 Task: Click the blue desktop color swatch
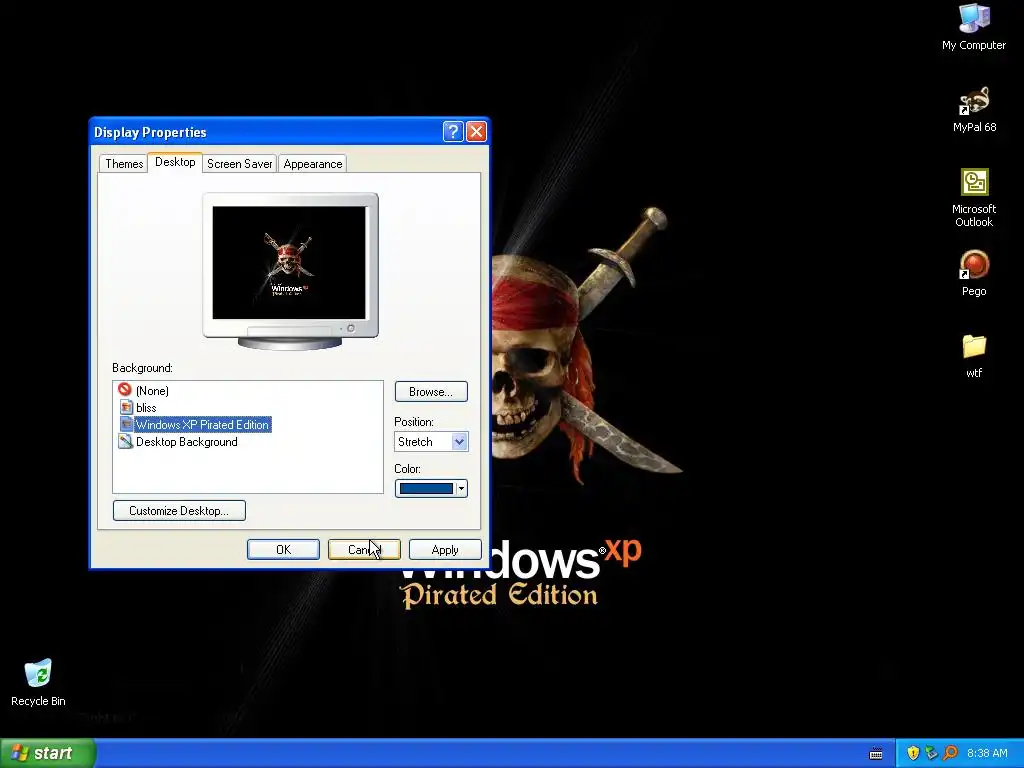[426, 488]
